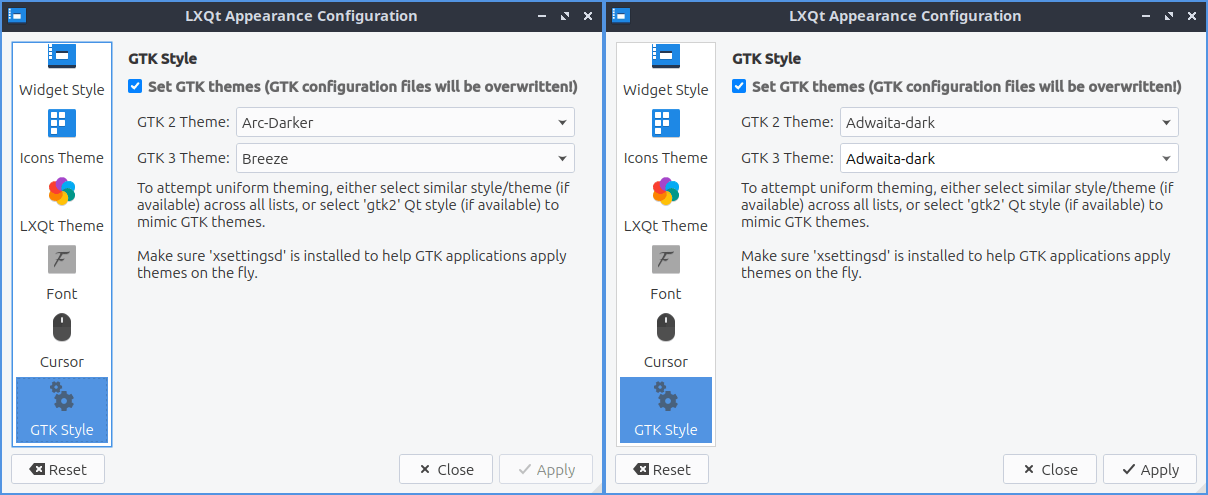Click the left window's title bar menu icon
Screen dimensions: 1208x495
[16, 16]
